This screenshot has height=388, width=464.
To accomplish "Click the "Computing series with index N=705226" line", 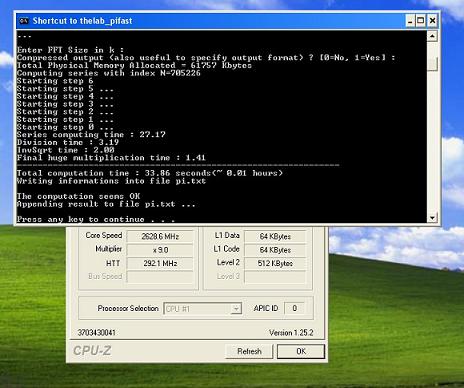I will (109, 73).
